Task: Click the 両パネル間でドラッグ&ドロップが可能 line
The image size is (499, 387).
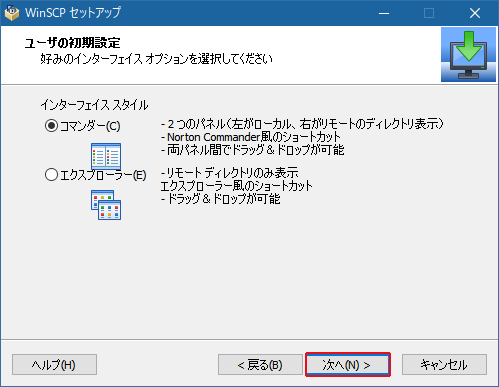Action: click(x=252, y=150)
